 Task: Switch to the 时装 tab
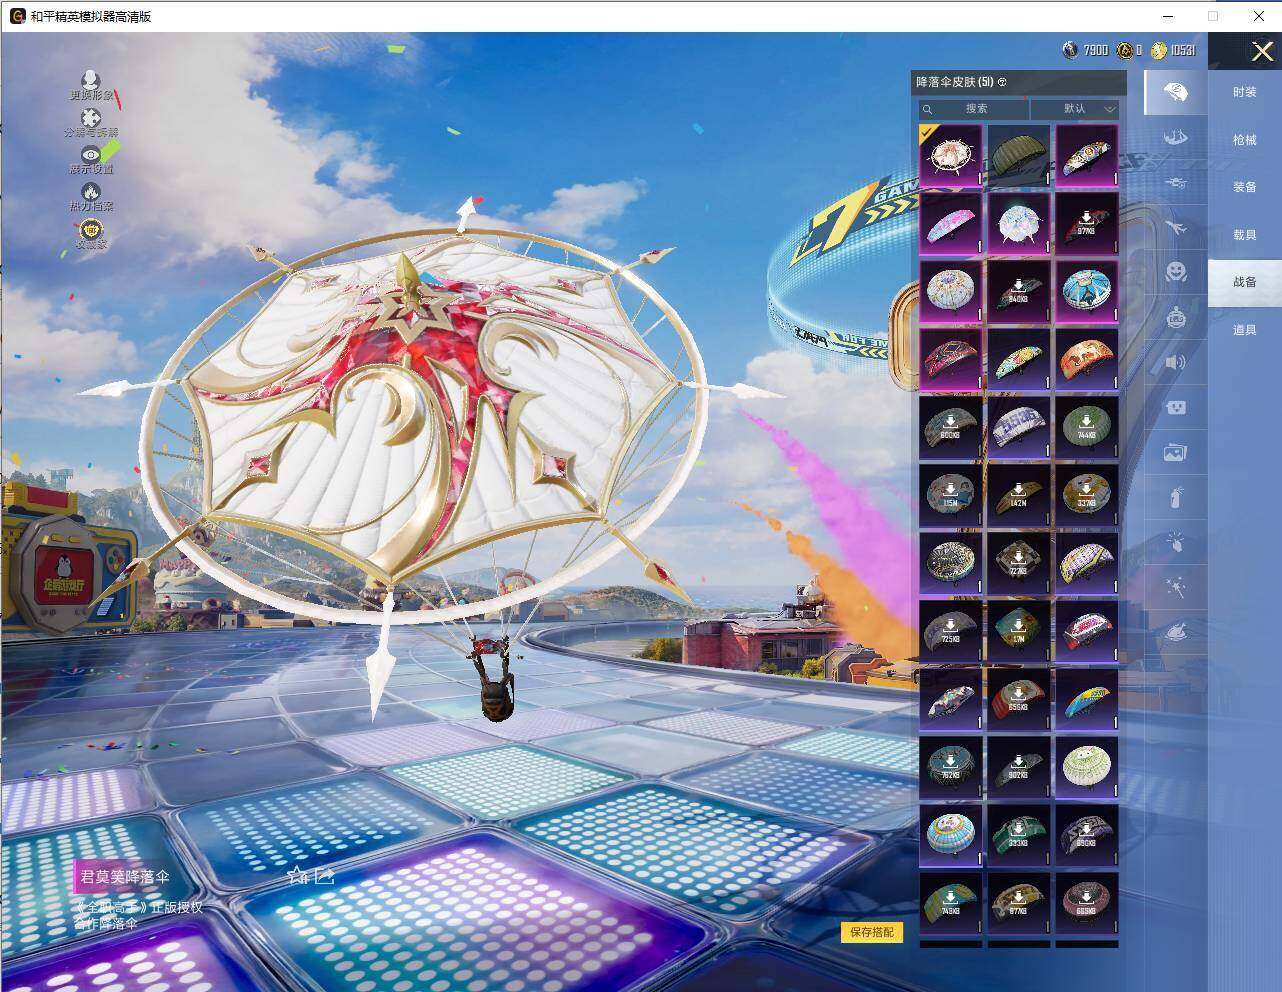pyautogui.click(x=1245, y=92)
